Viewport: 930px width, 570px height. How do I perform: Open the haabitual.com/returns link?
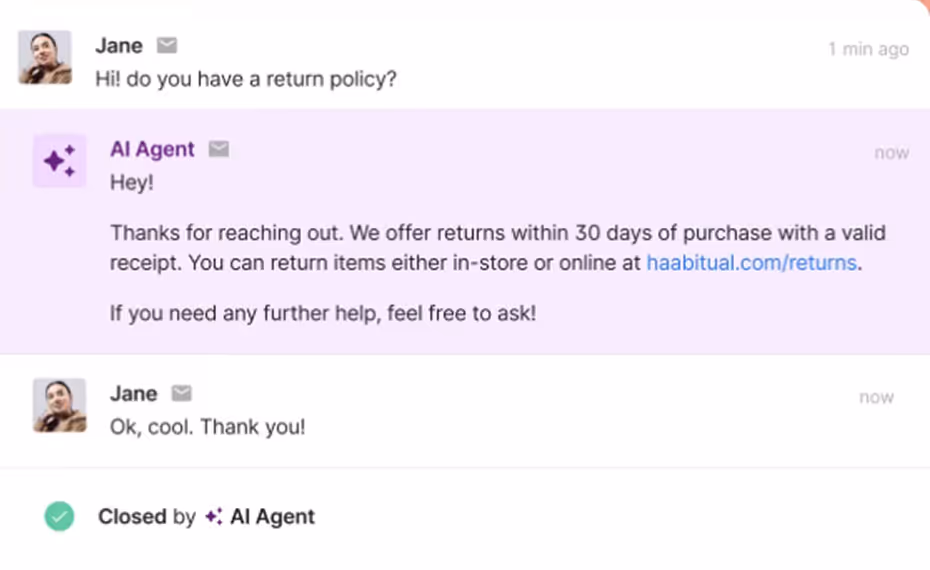click(752, 264)
